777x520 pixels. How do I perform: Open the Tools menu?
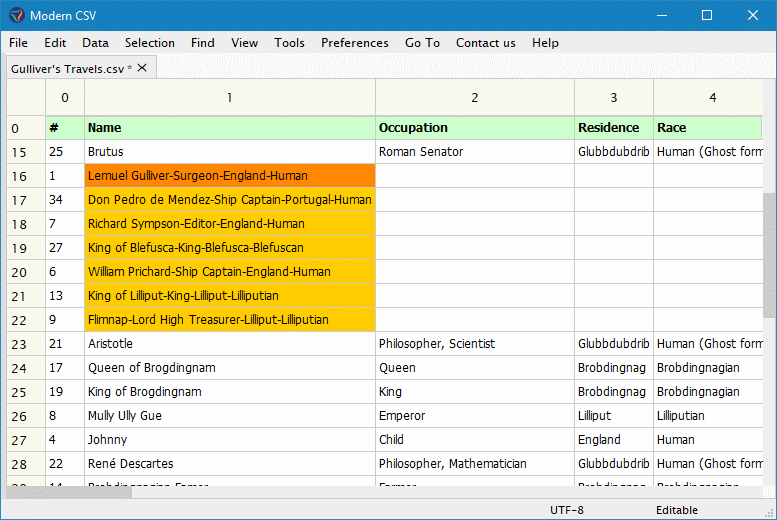[289, 43]
